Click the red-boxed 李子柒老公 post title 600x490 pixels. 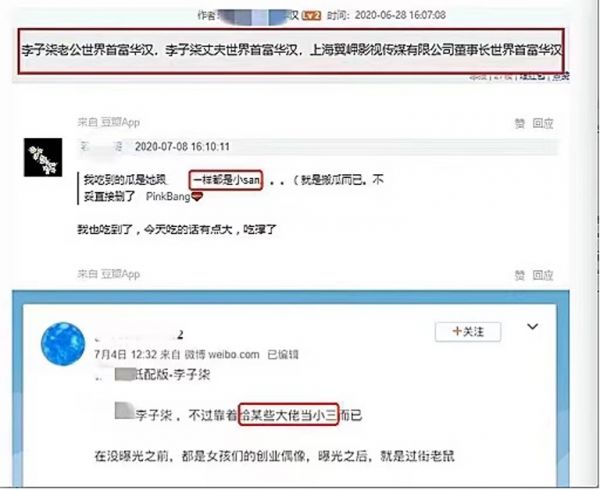click(x=291, y=50)
